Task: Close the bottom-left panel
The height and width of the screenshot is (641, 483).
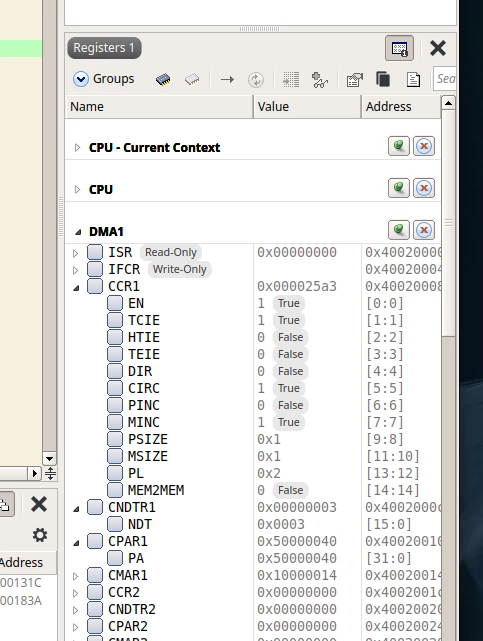Action: coord(39,504)
